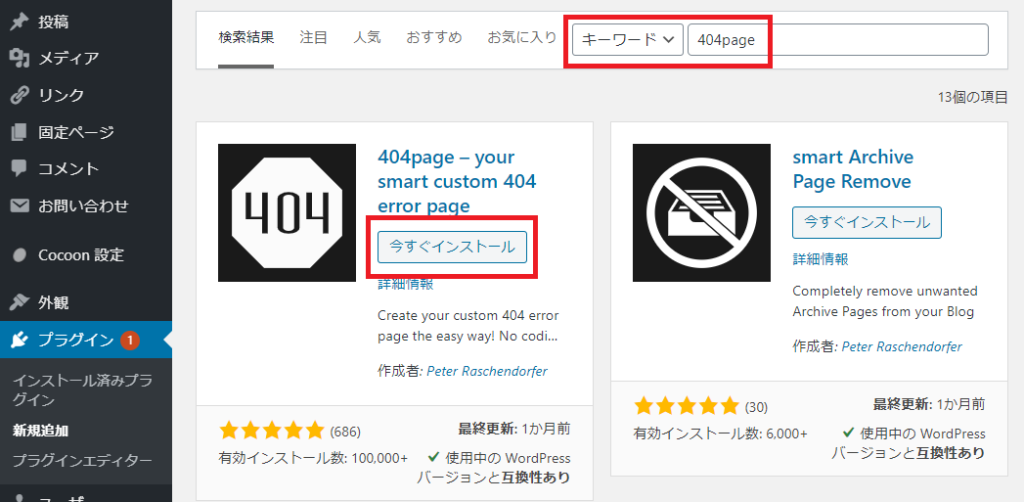Click author Peter Raschendorfer on smart Archive card

[902, 347]
